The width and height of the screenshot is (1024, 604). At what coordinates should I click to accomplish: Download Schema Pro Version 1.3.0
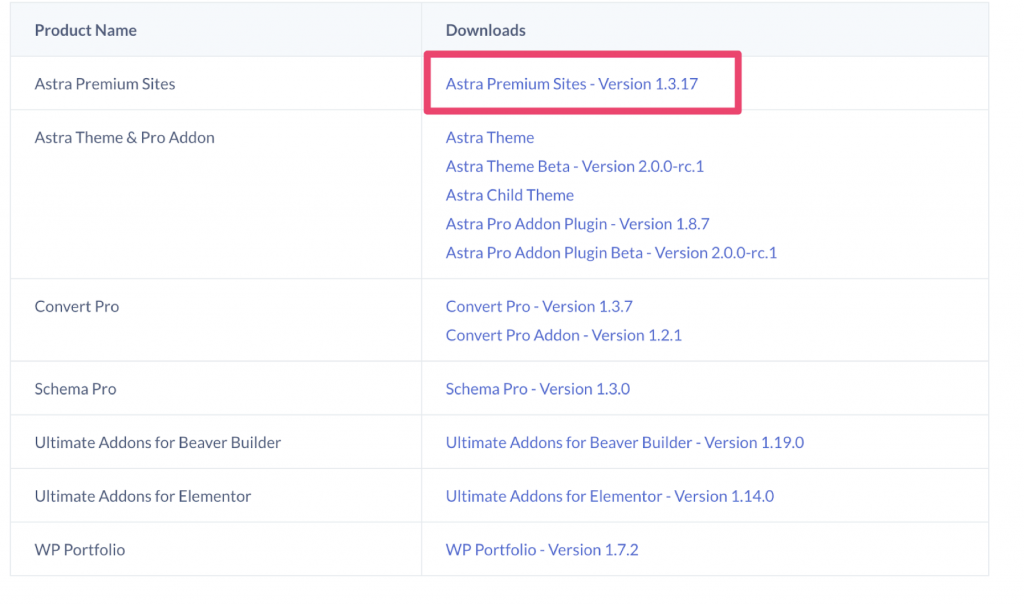click(537, 389)
